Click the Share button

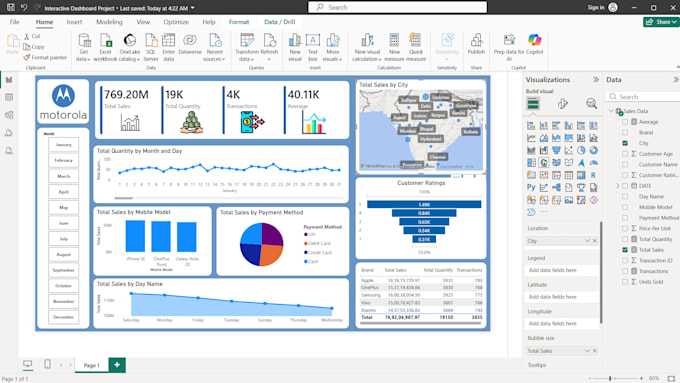click(x=661, y=22)
